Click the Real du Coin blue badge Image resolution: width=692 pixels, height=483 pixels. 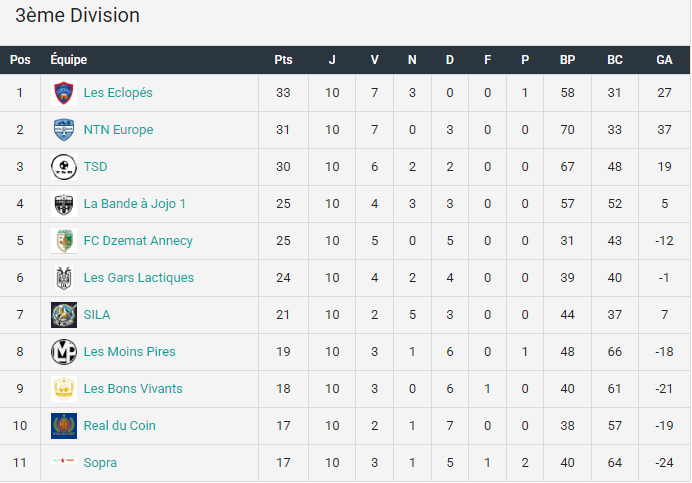[64, 426]
